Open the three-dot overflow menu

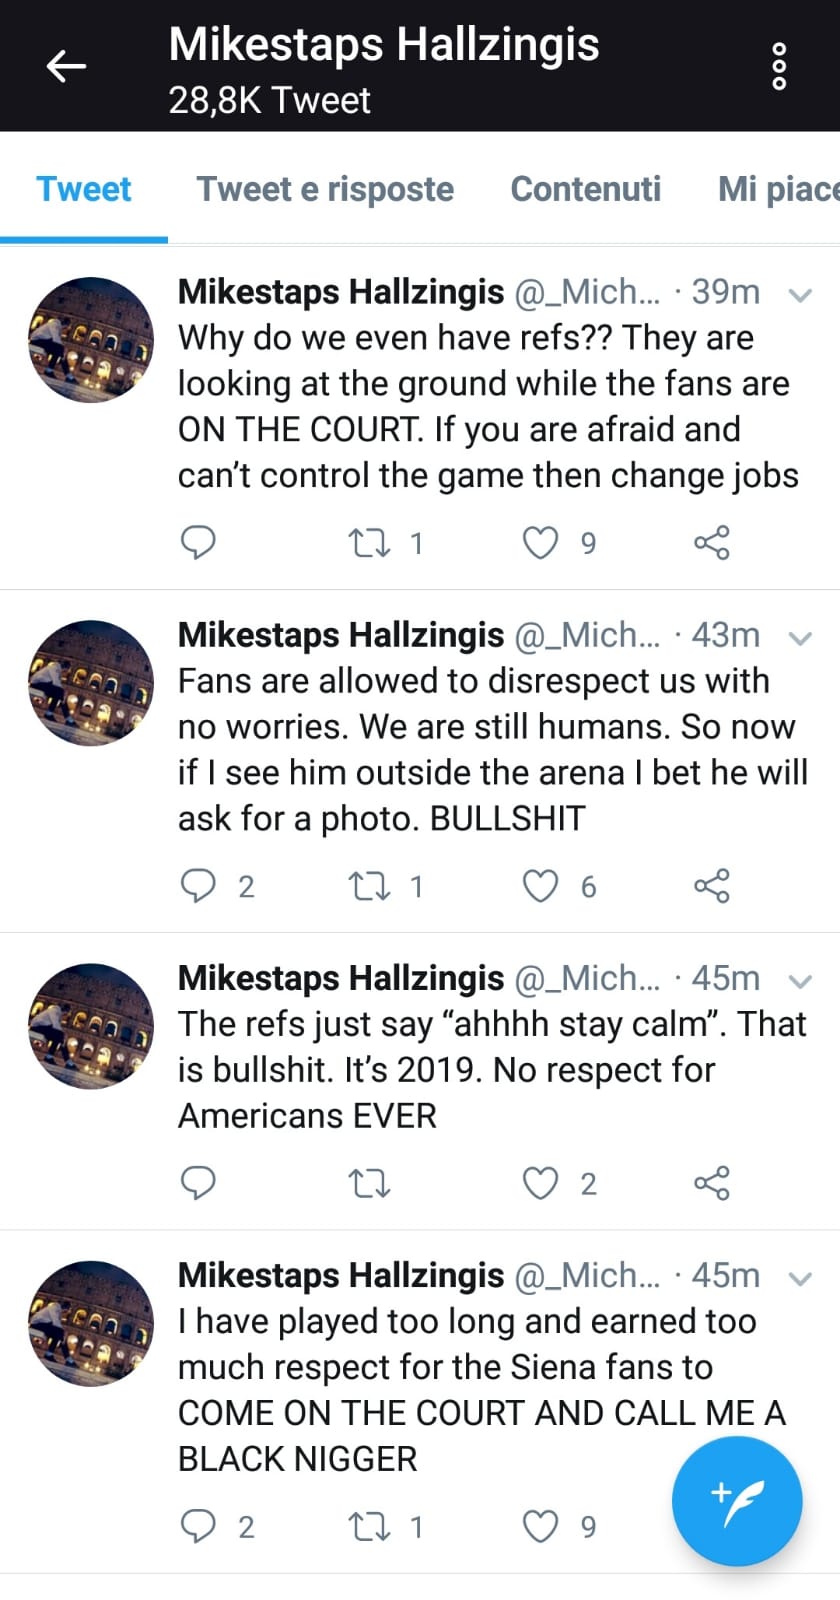[780, 66]
